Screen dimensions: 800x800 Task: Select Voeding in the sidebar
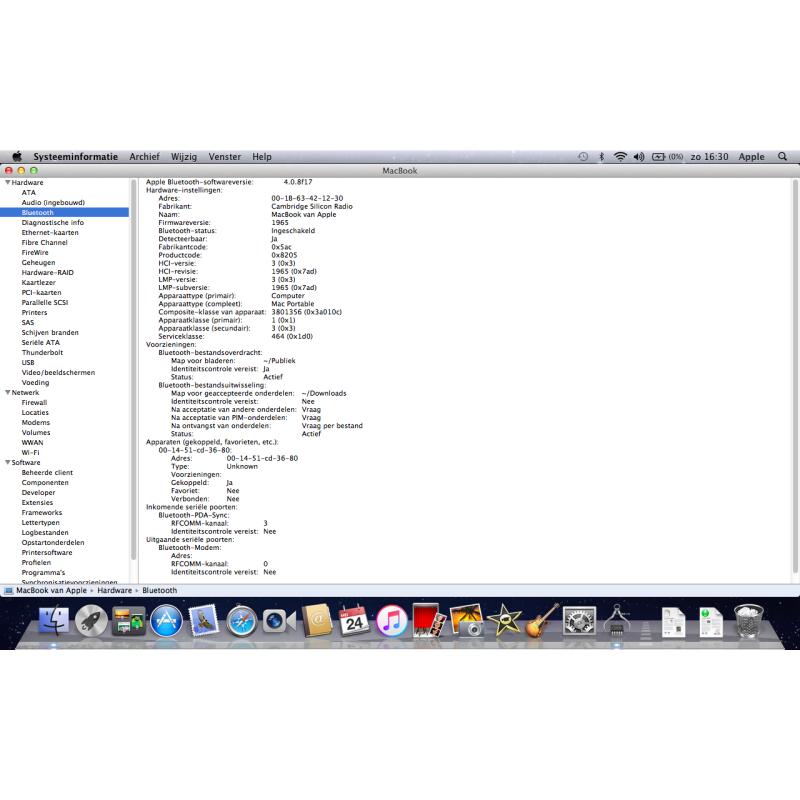click(35, 383)
